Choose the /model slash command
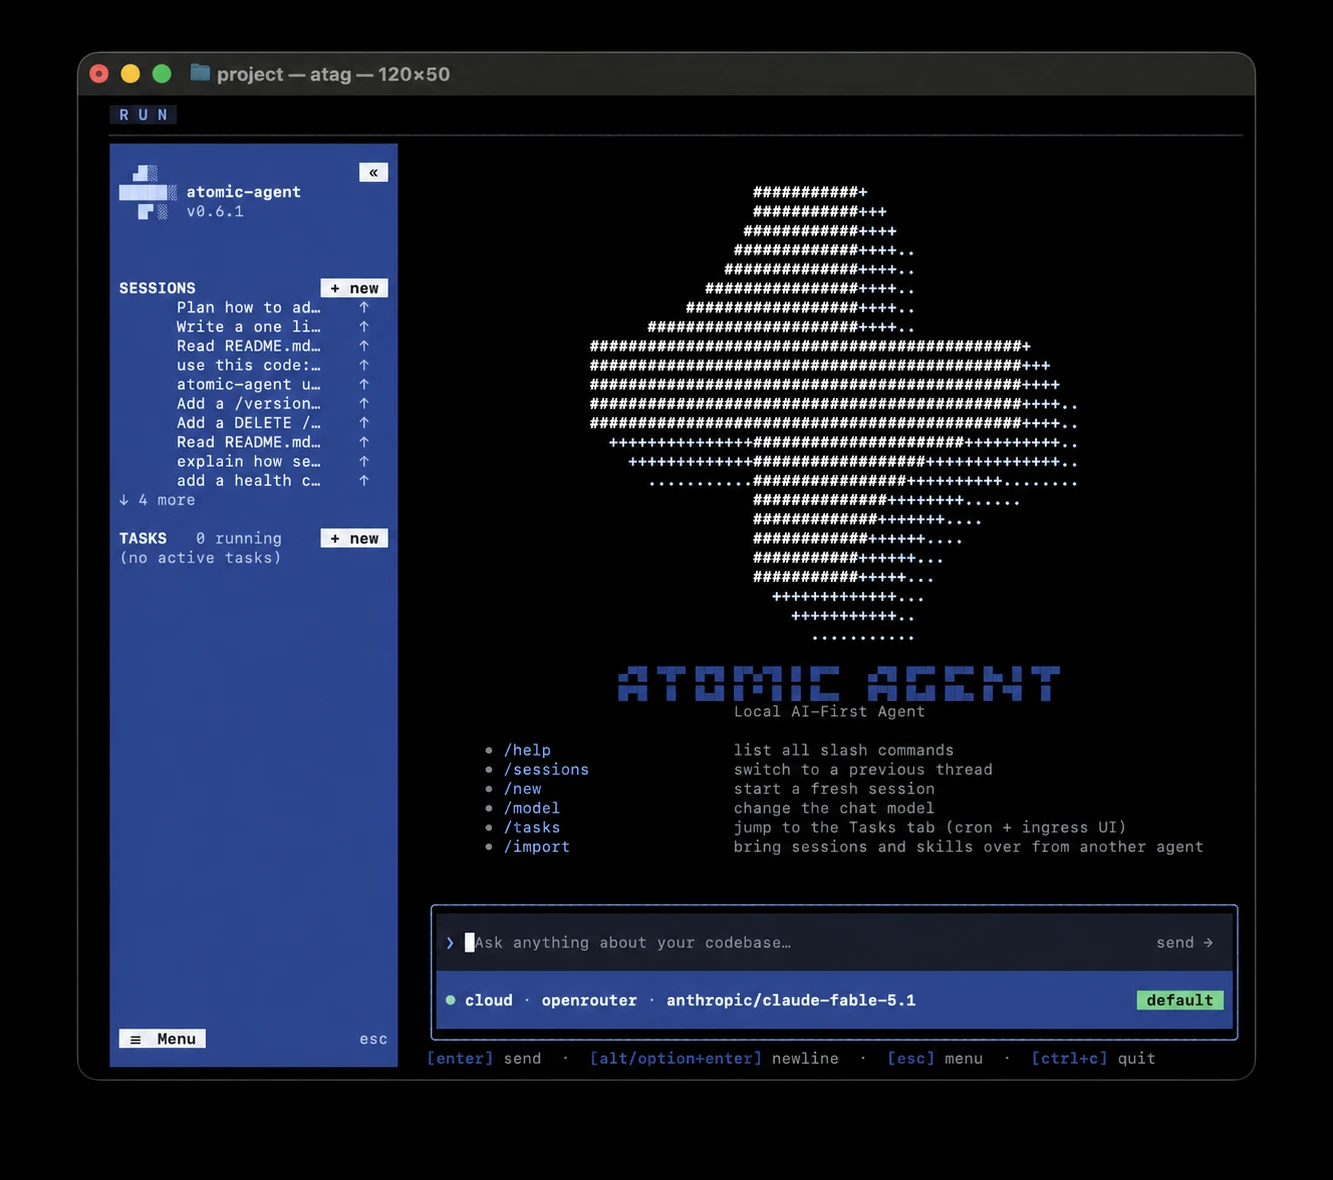1333x1180 pixels. (x=532, y=808)
